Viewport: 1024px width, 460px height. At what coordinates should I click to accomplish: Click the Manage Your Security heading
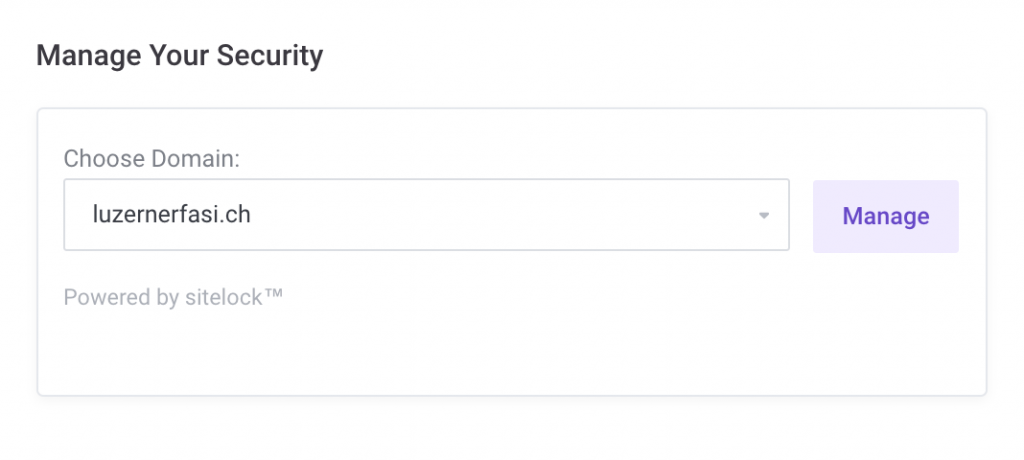179,55
